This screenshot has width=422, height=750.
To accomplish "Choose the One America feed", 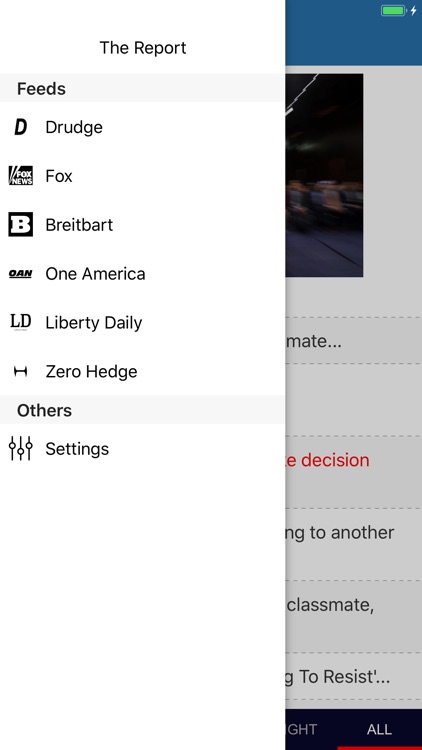I will coord(143,274).
